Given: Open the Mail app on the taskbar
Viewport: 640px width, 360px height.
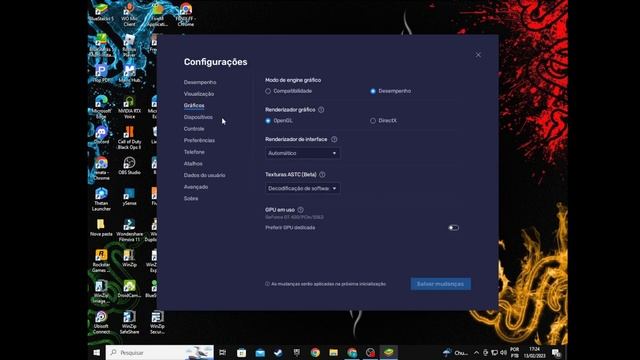Looking at the screenshot, I should [260, 352].
